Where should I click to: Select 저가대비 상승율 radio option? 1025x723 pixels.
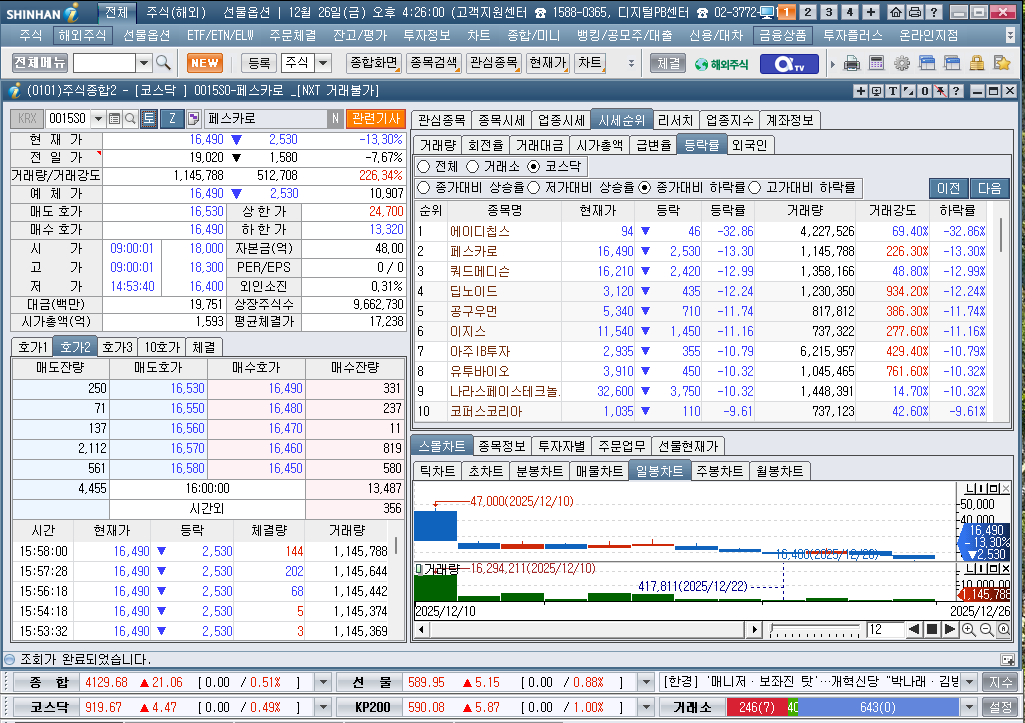(533, 188)
